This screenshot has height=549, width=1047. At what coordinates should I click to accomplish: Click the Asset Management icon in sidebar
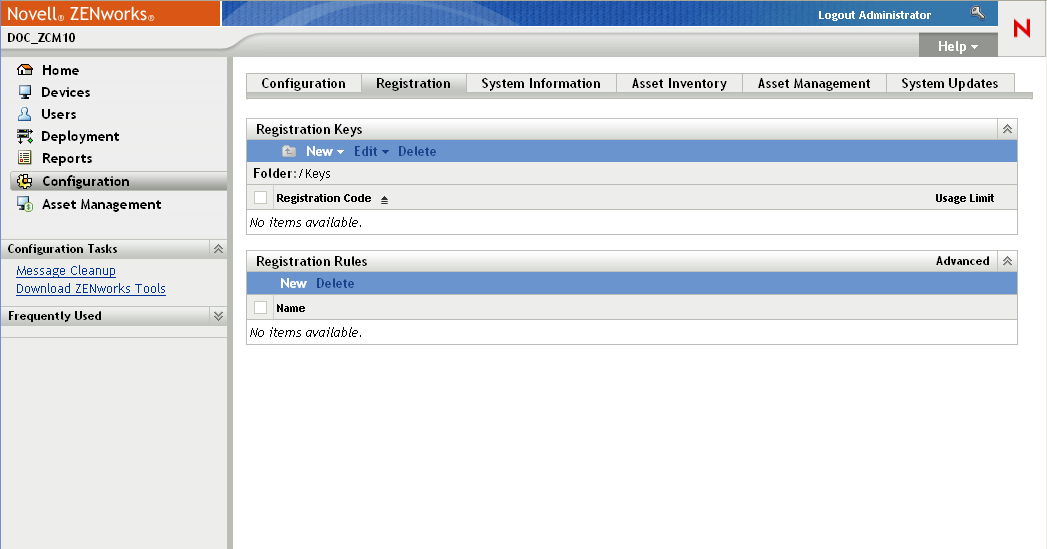25,204
